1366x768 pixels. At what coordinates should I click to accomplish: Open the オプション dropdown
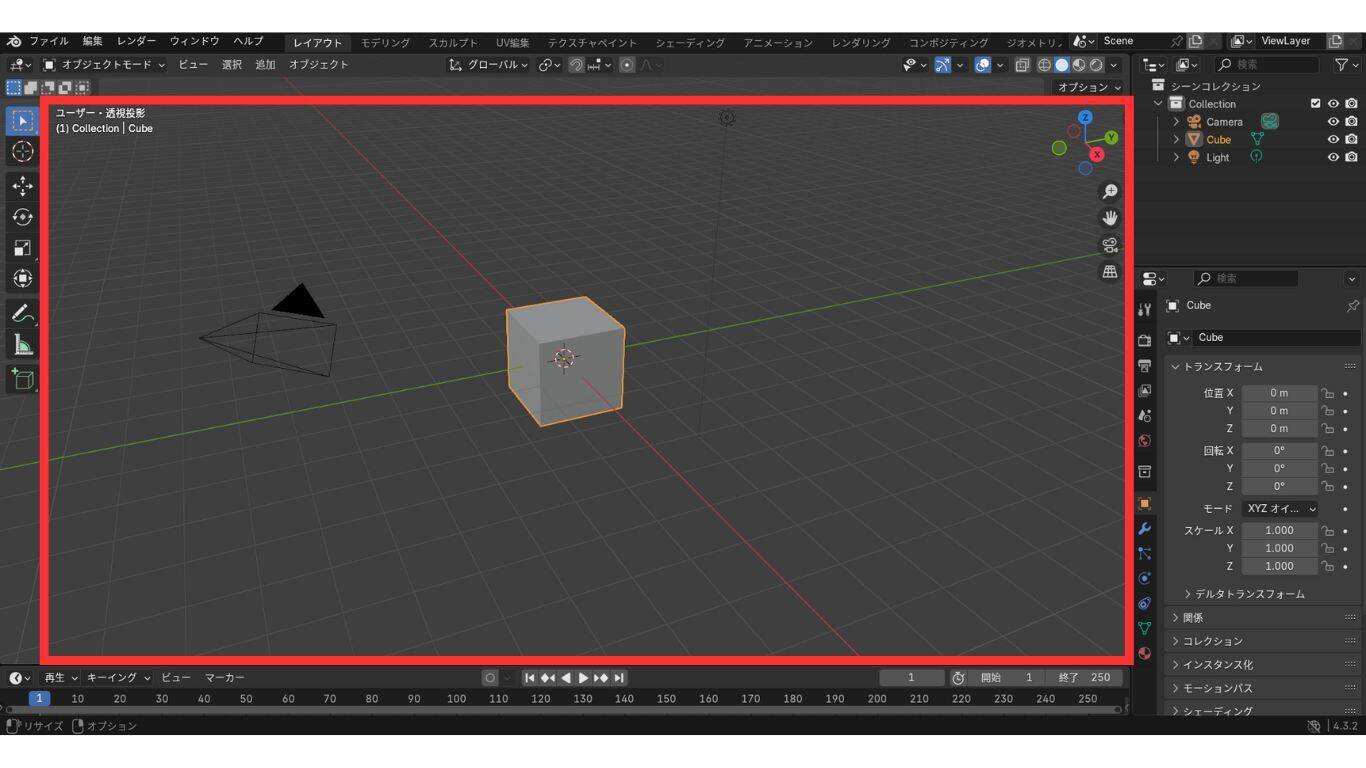(1089, 88)
